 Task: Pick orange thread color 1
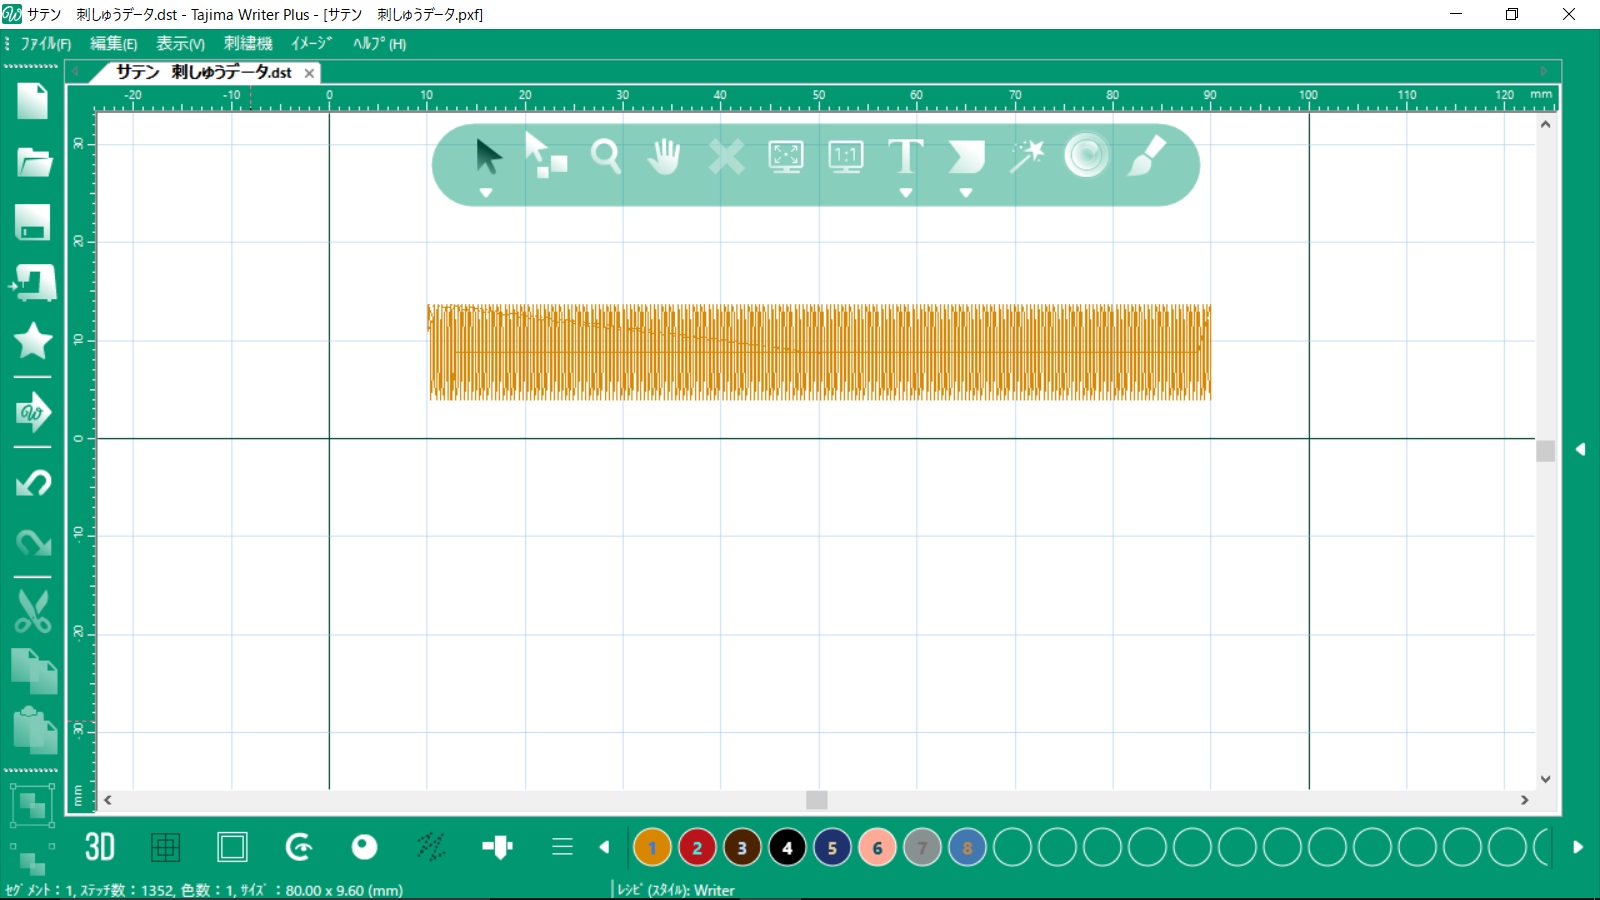coord(652,848)
